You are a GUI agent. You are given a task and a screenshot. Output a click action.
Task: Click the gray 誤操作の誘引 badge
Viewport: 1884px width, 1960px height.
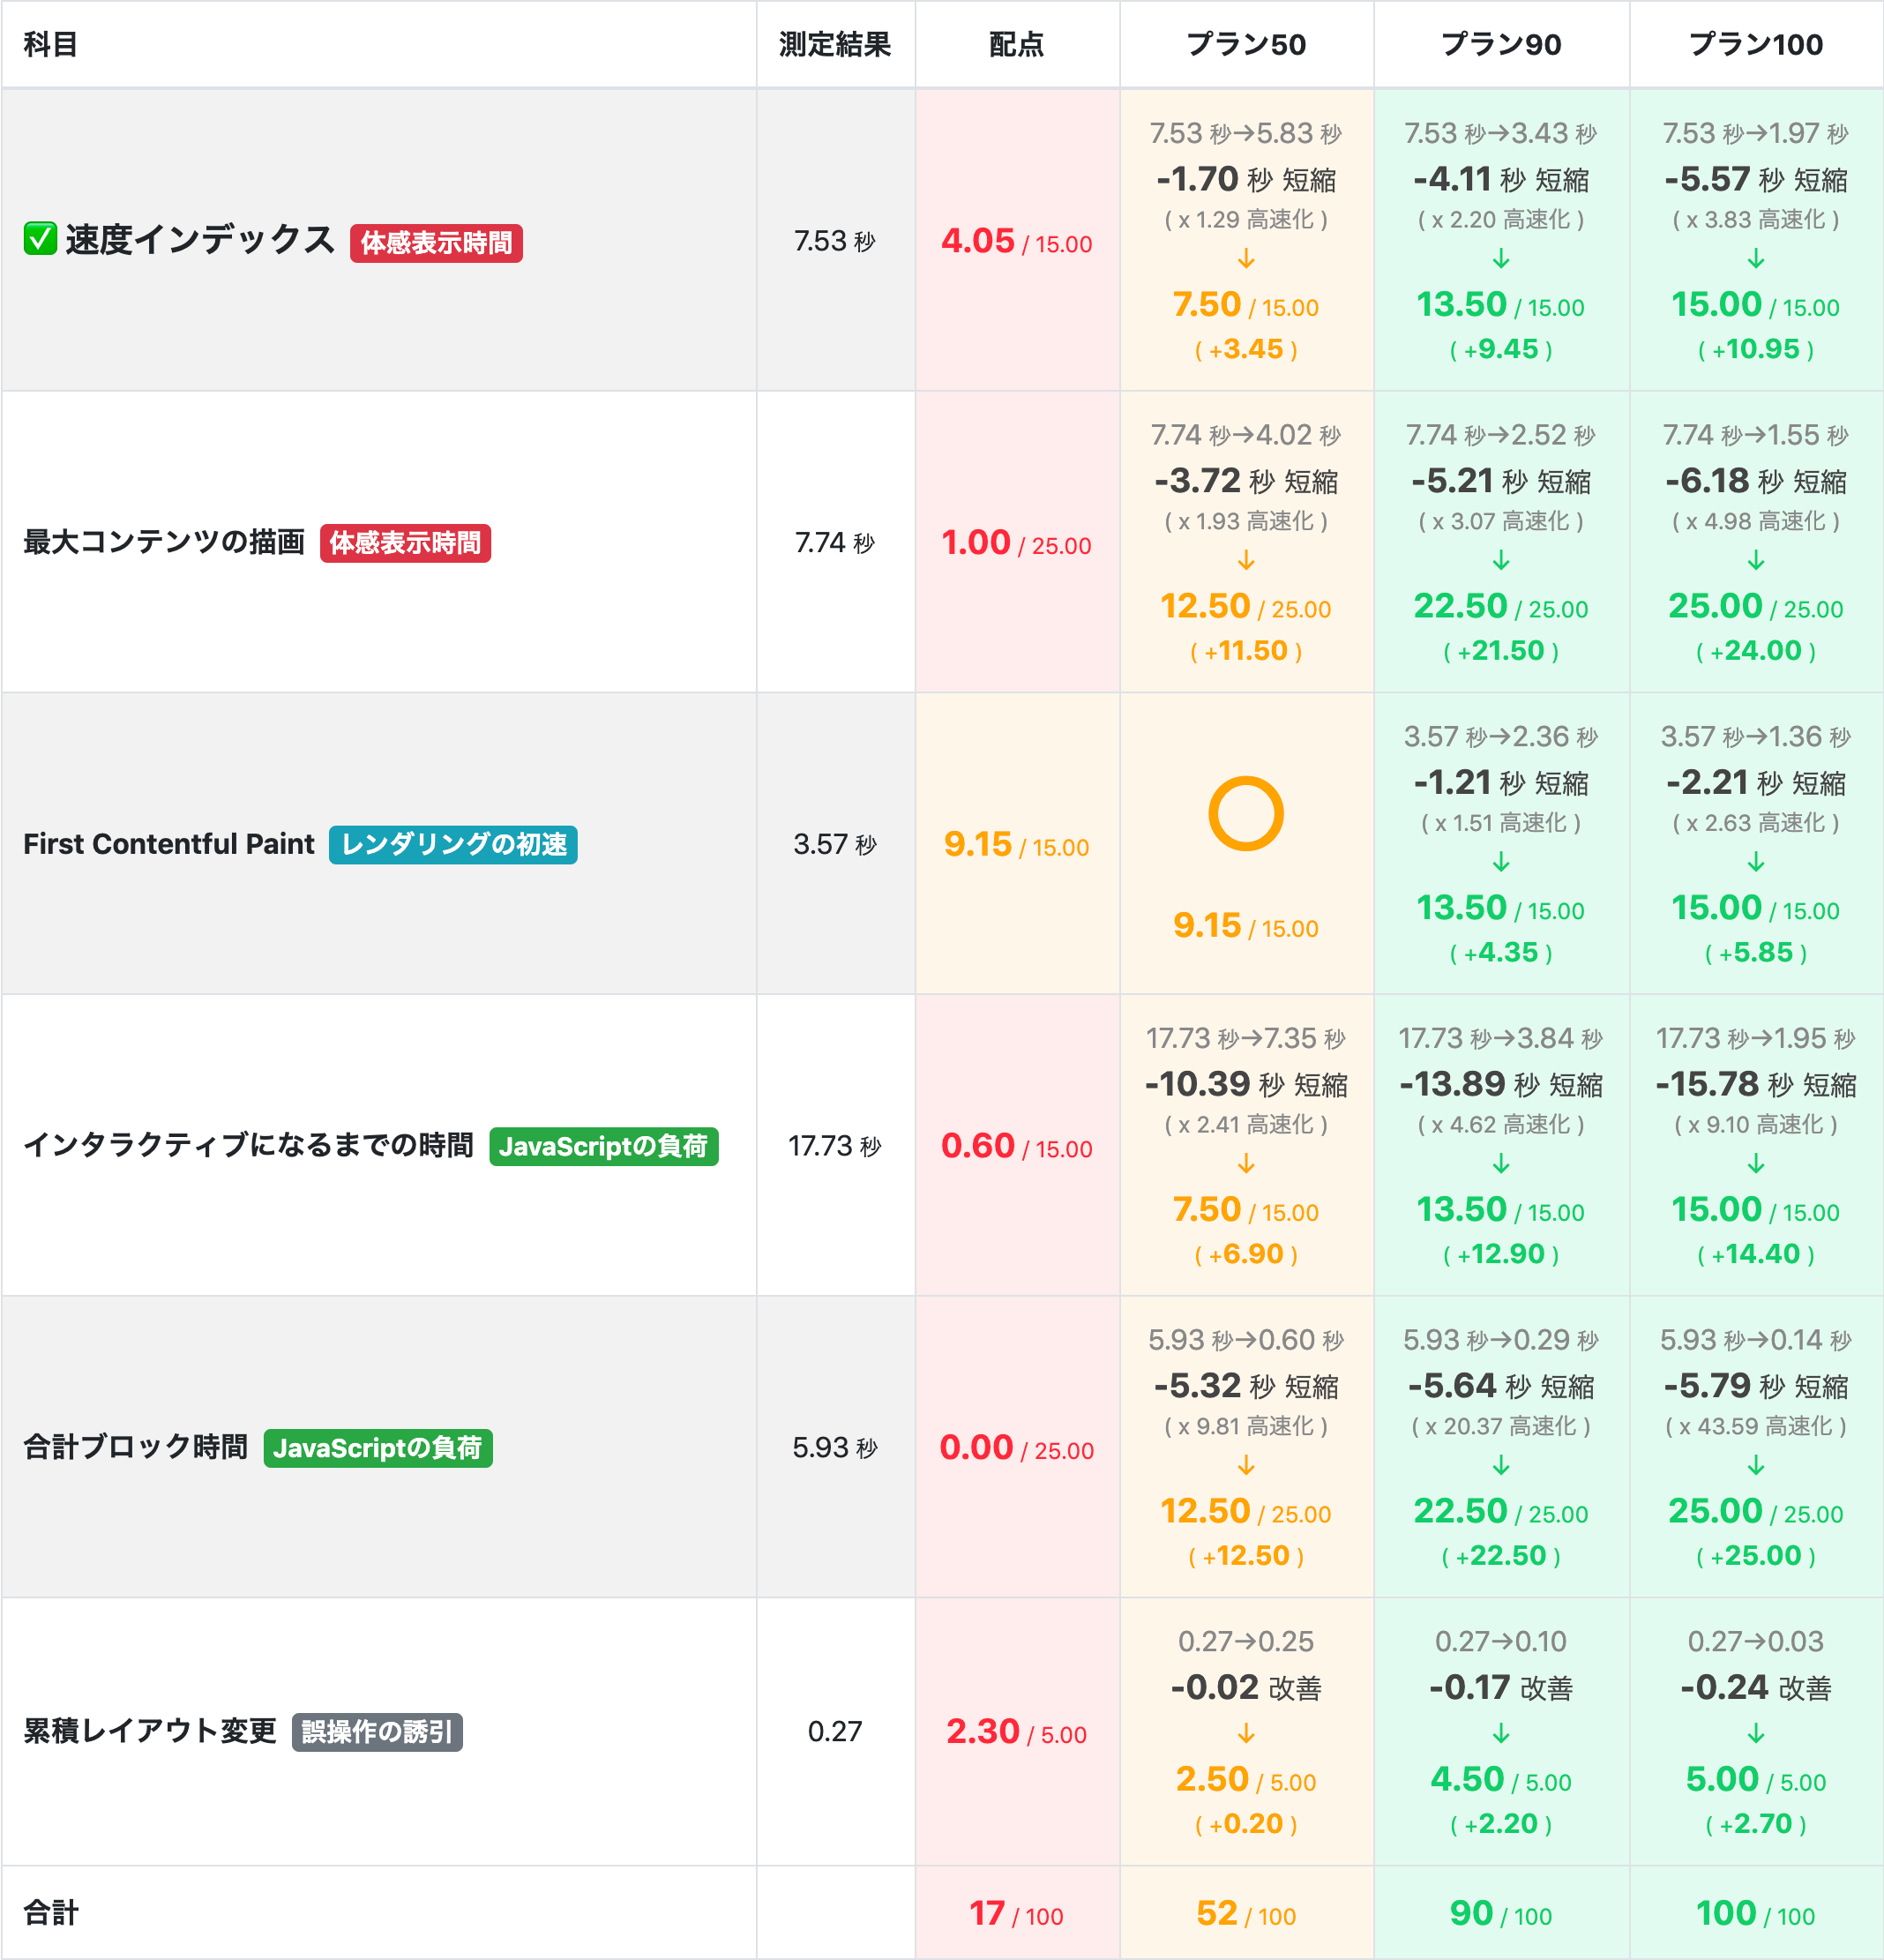[378, 1734]
